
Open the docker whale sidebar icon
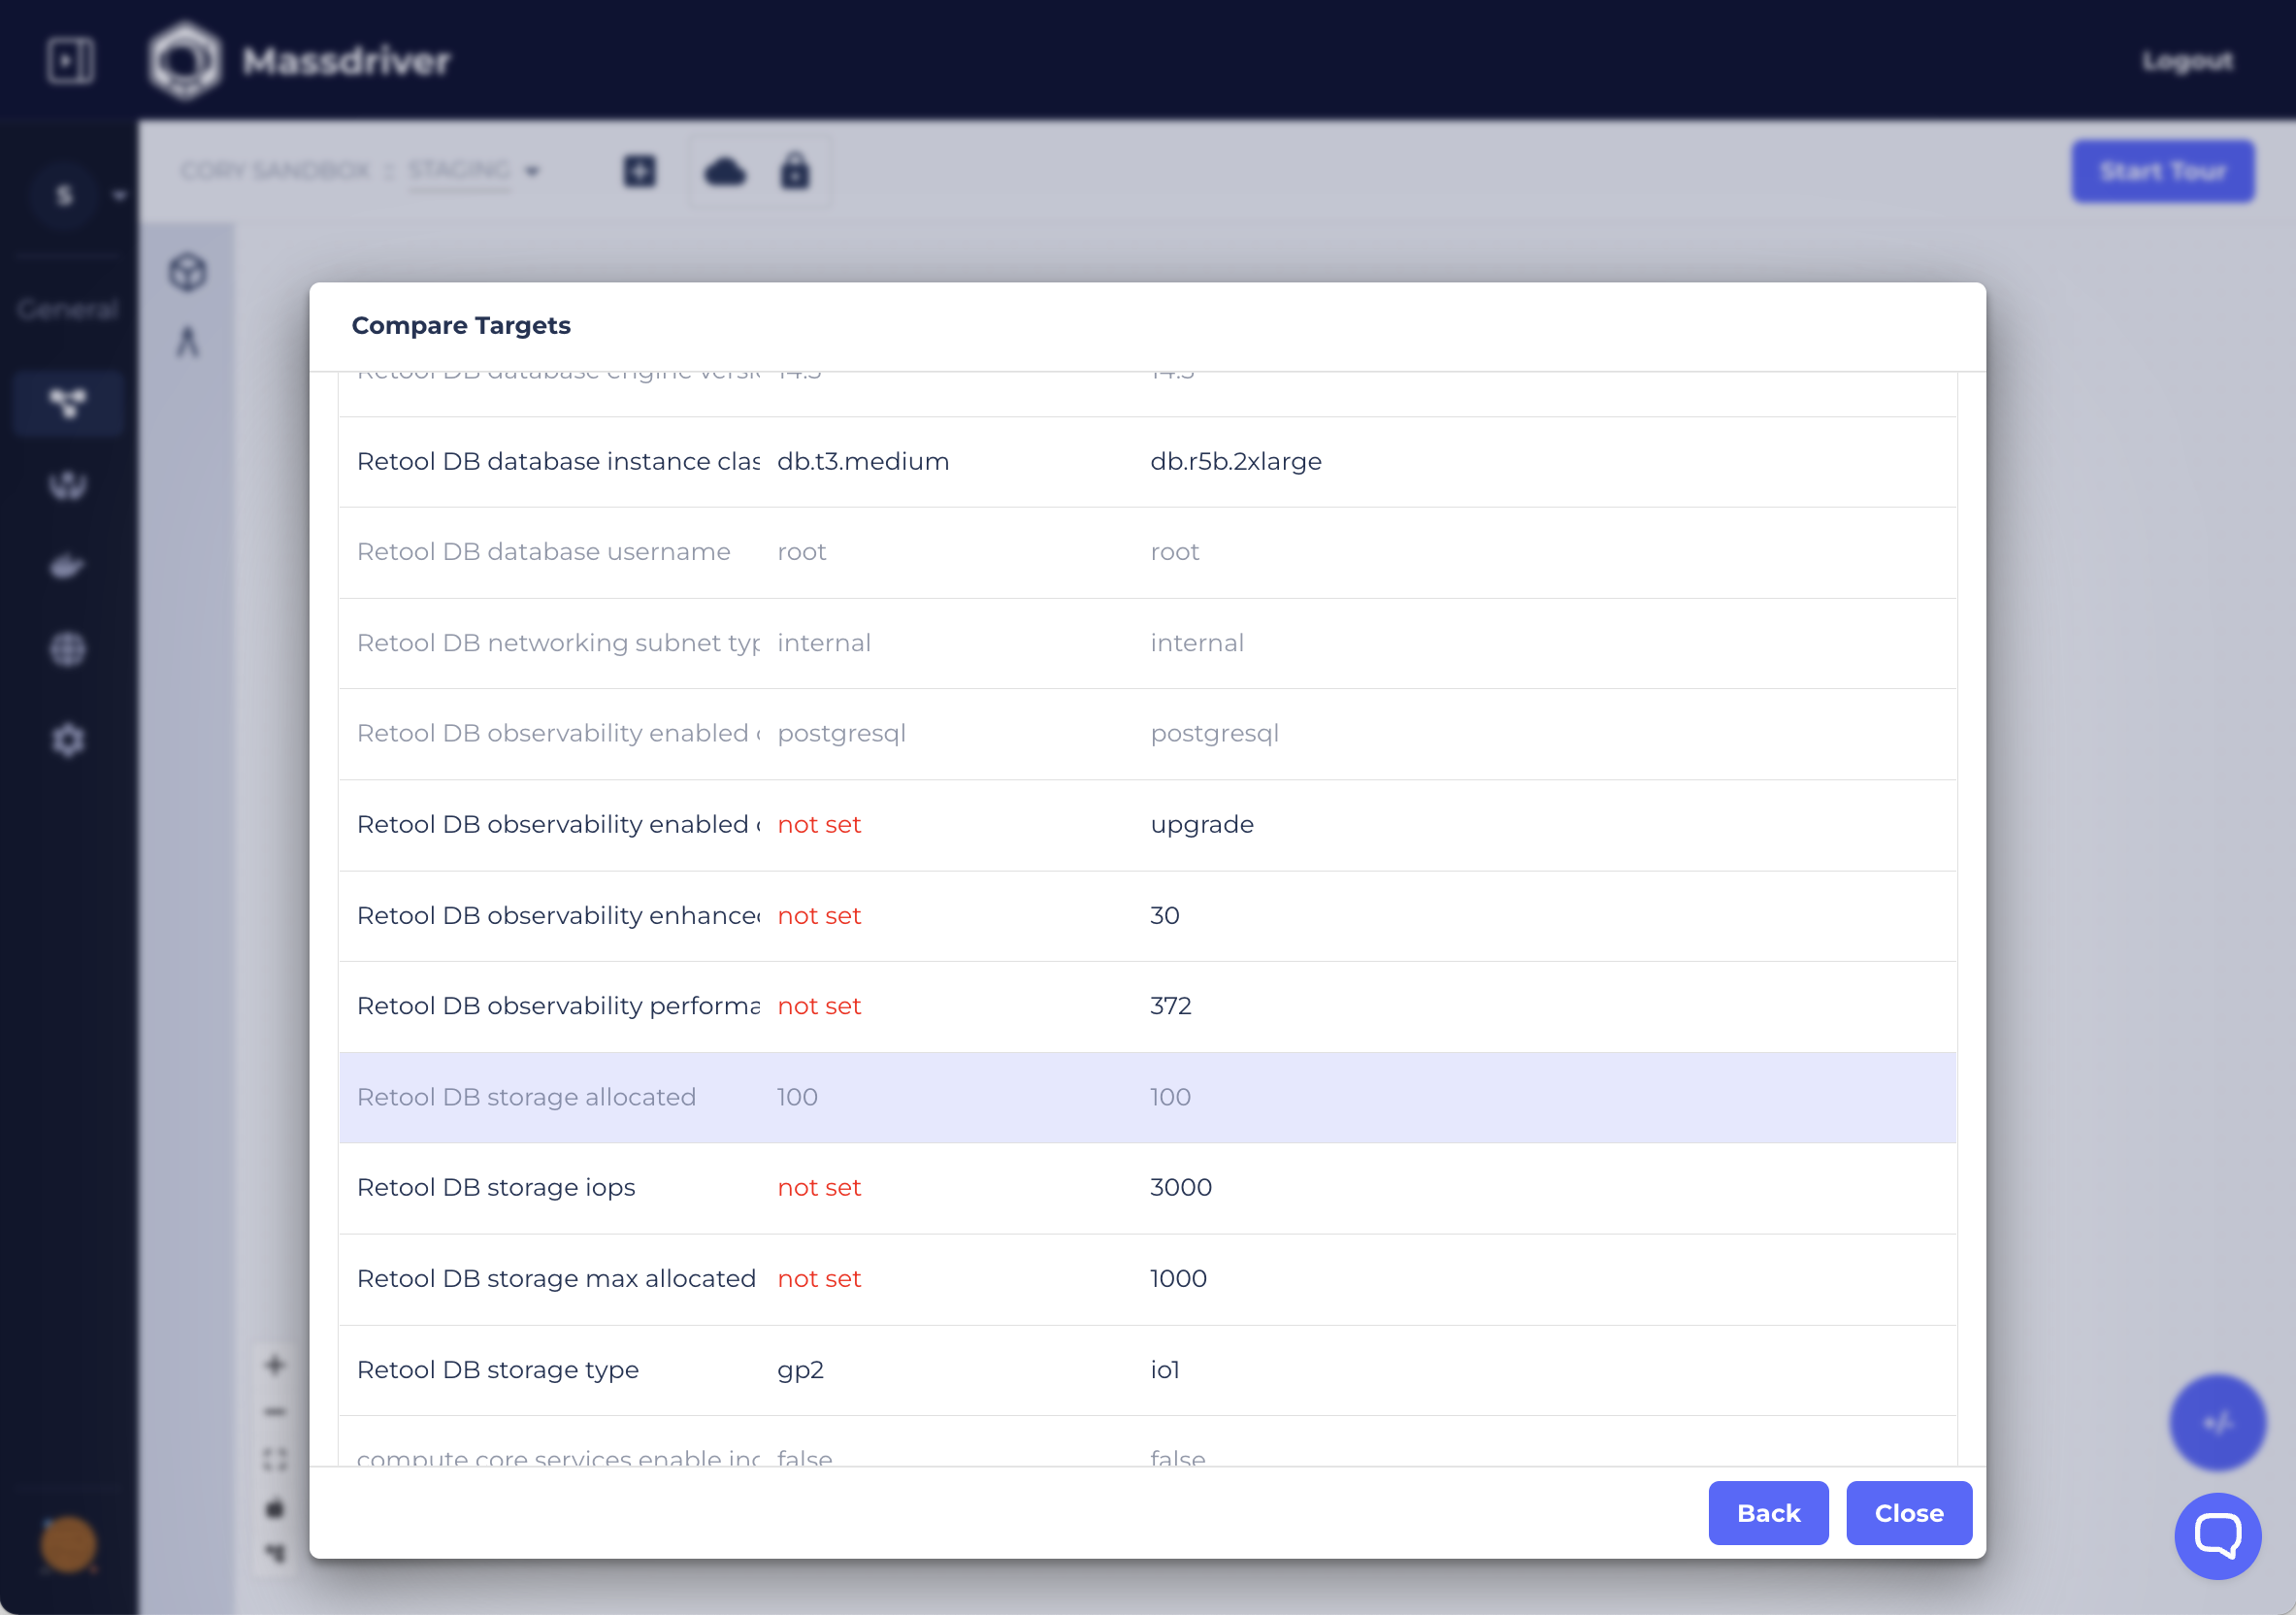(x=68, y=567)
